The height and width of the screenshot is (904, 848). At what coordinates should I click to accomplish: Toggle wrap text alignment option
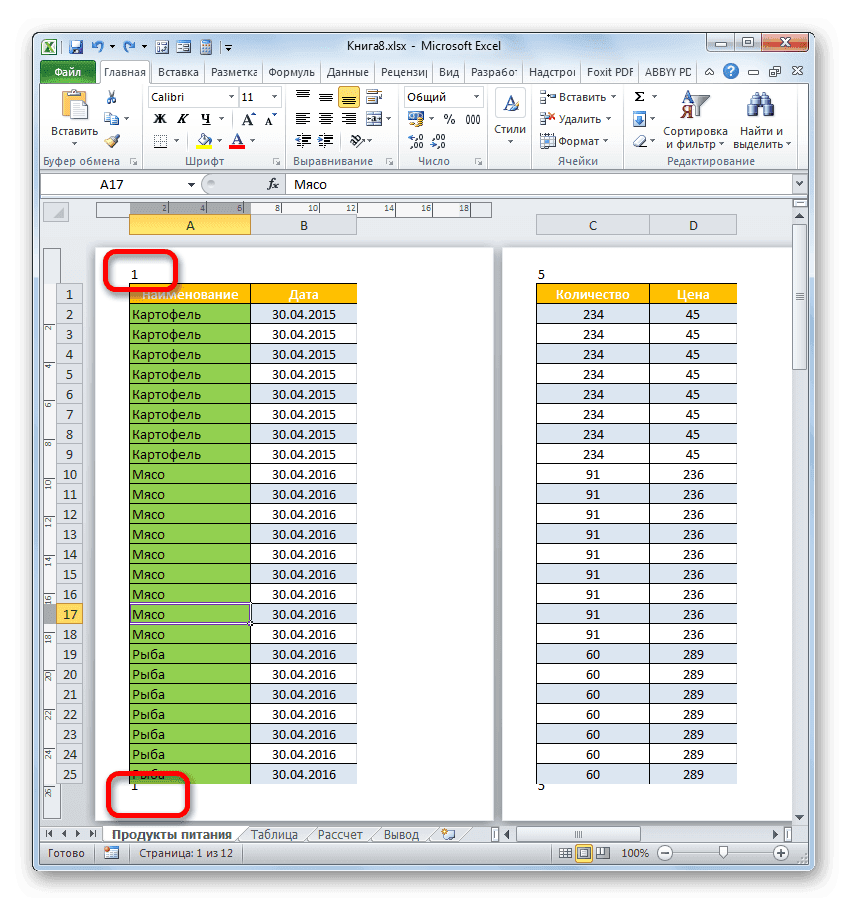(374, 95)
